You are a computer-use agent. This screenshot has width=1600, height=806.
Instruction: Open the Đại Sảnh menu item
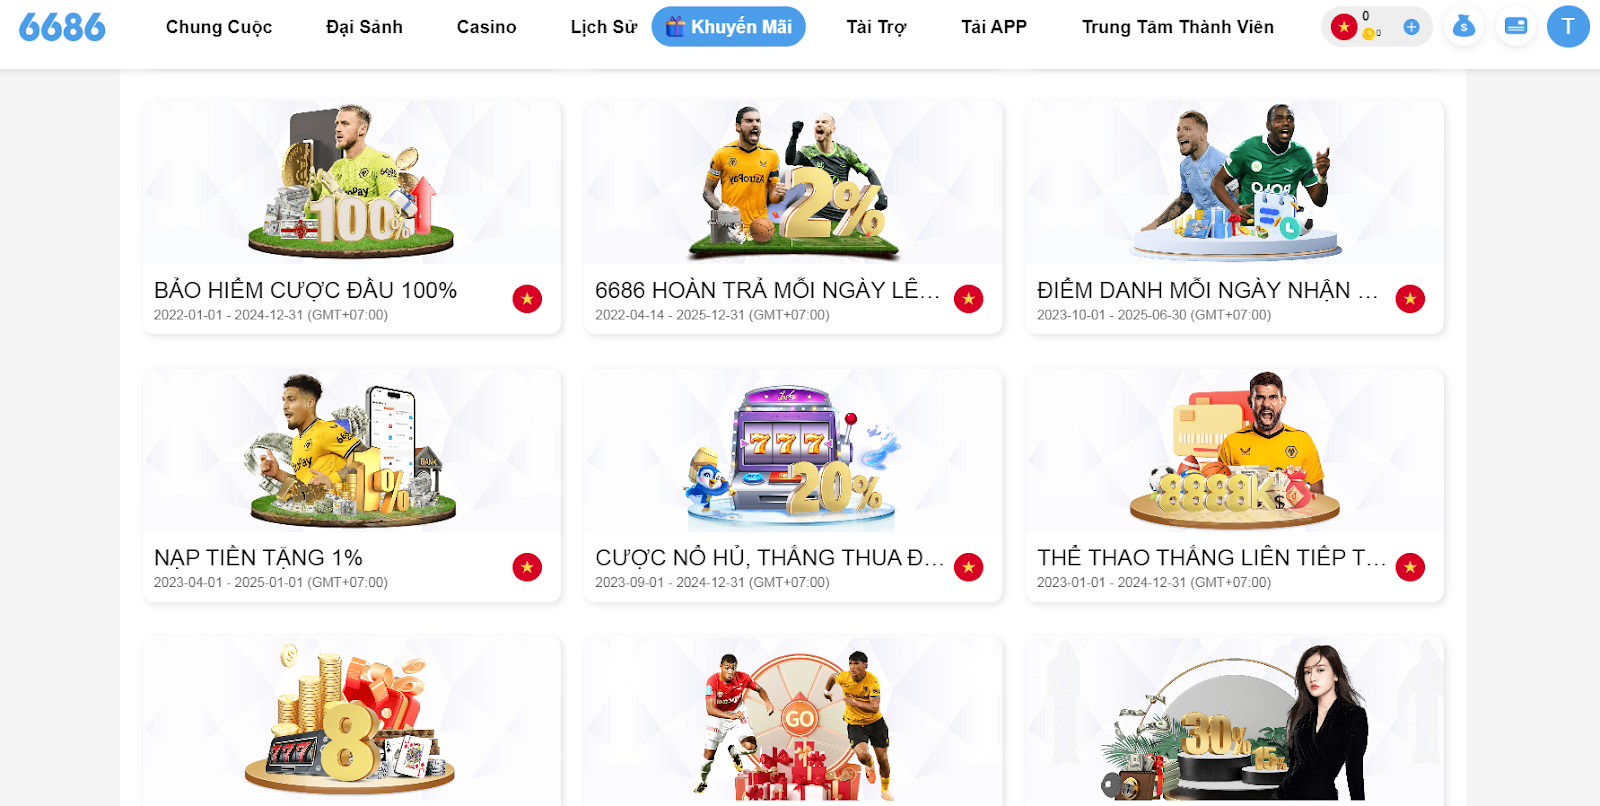click(364, 27)
